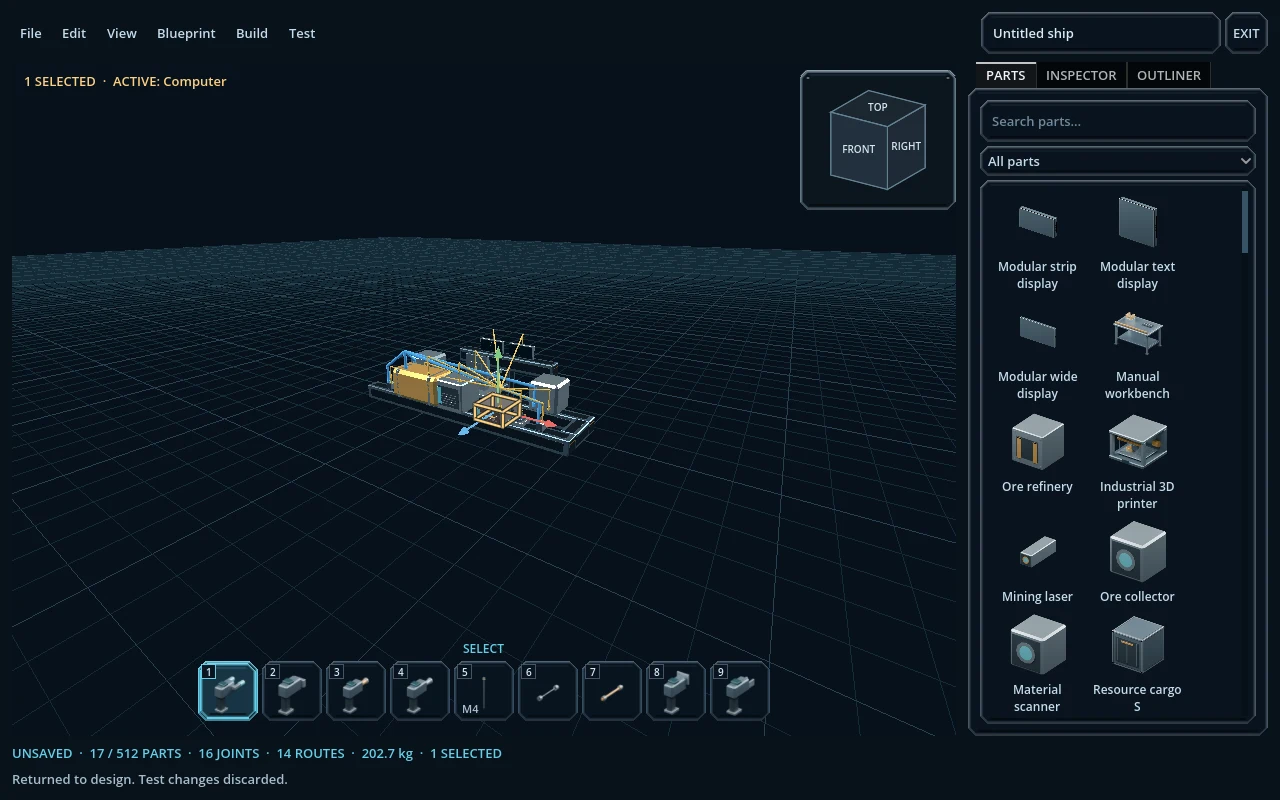
Task: Choose hotbar slot 6 grey cable tool
Action: coord(548,691)
